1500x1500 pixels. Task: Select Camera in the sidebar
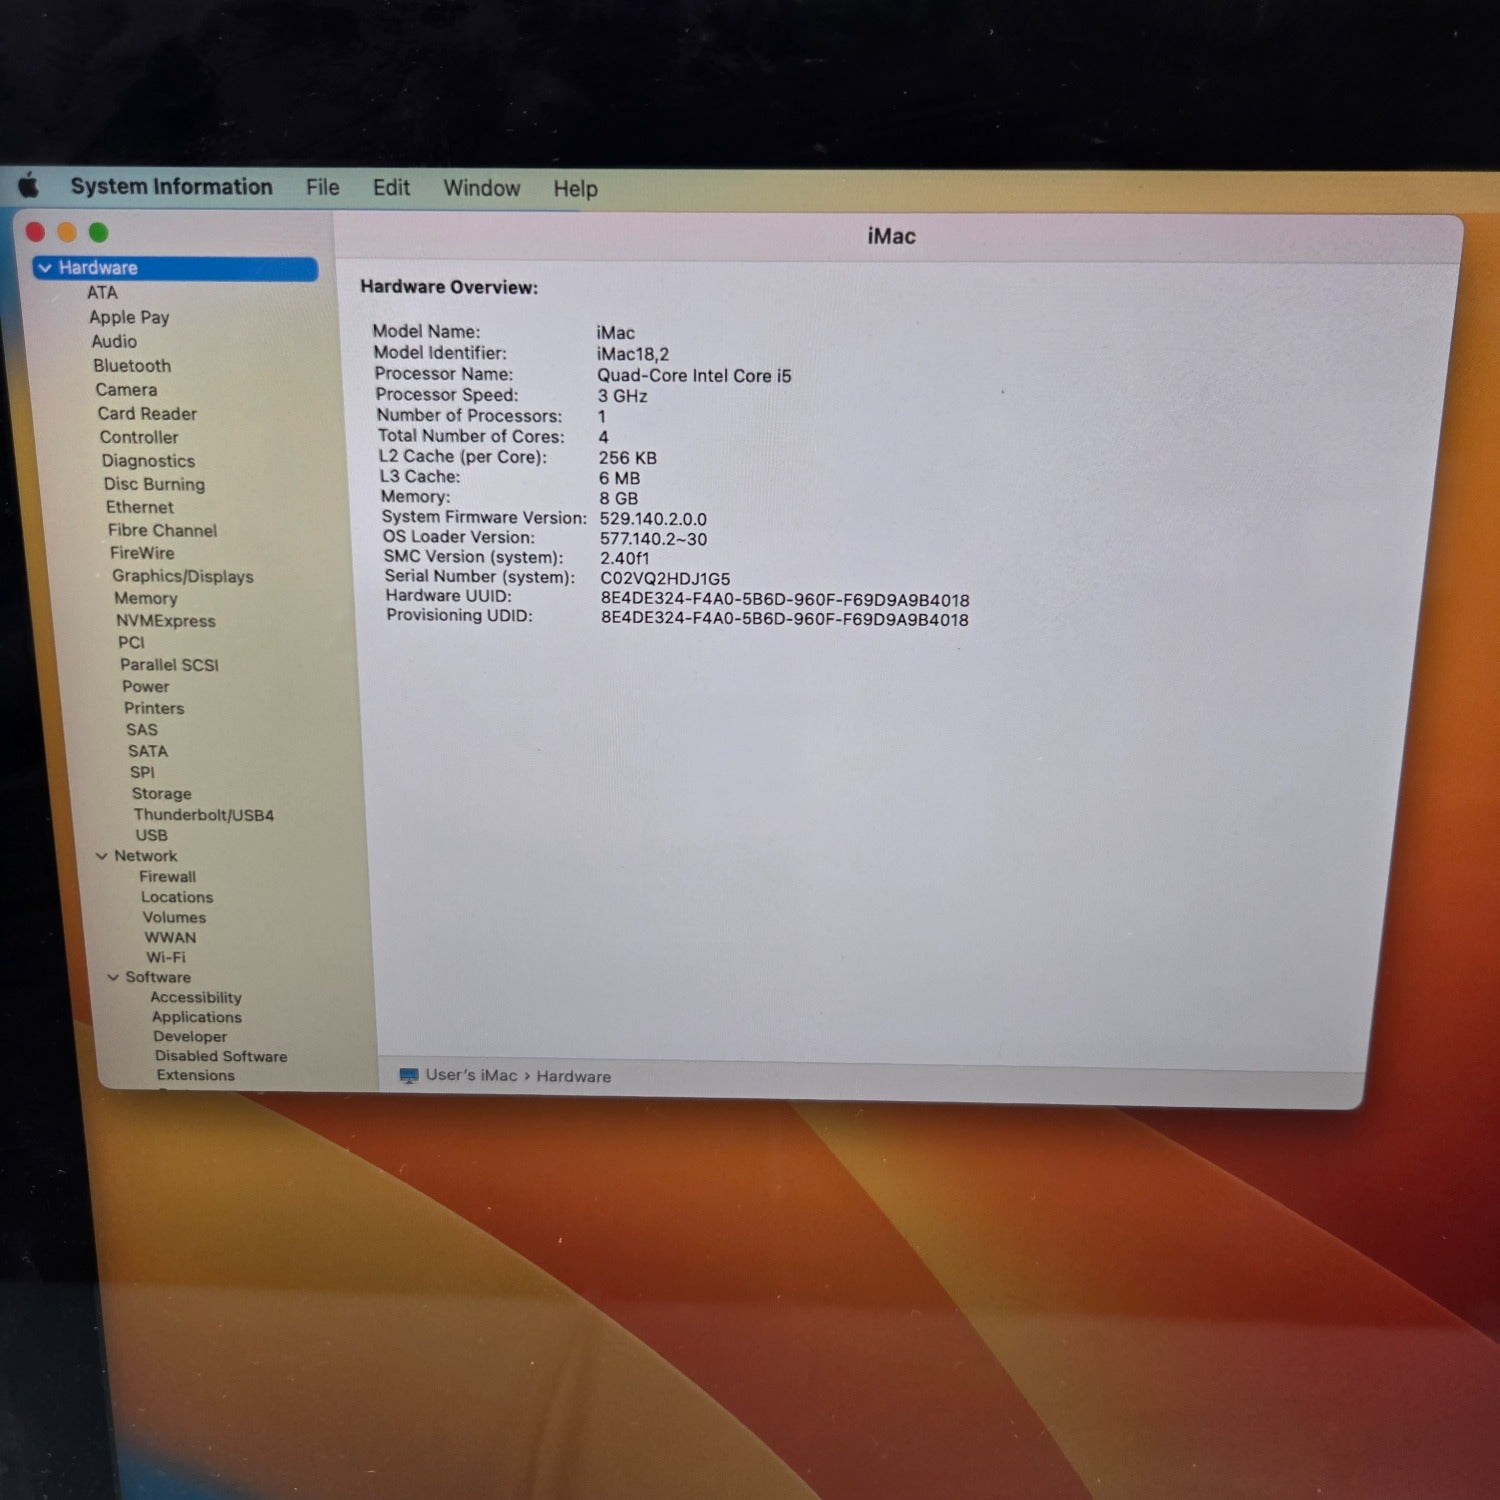point(126,390)
